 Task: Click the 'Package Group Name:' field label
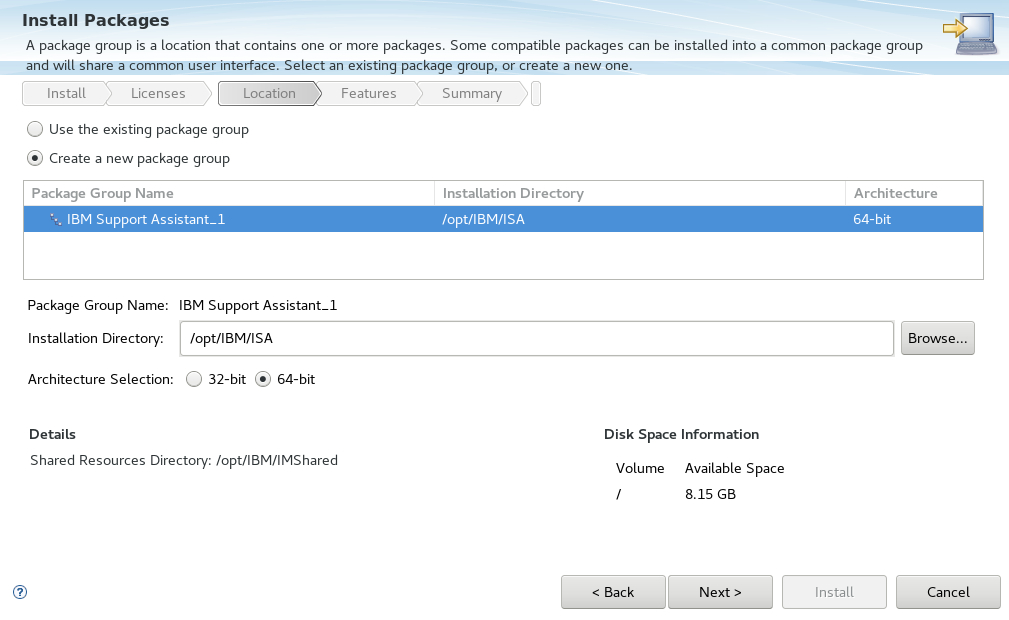click(x=98, y=305)
